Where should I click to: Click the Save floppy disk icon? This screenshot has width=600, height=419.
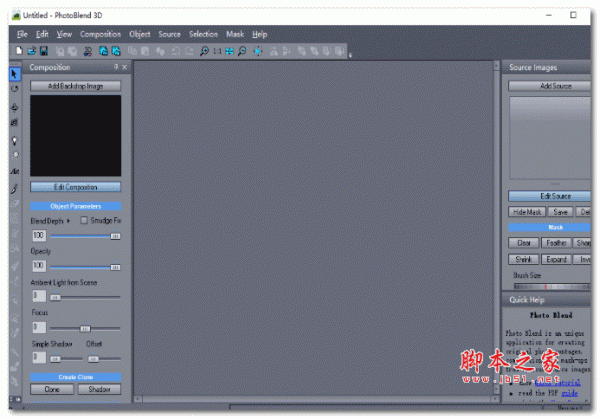[x=44, y=51]
